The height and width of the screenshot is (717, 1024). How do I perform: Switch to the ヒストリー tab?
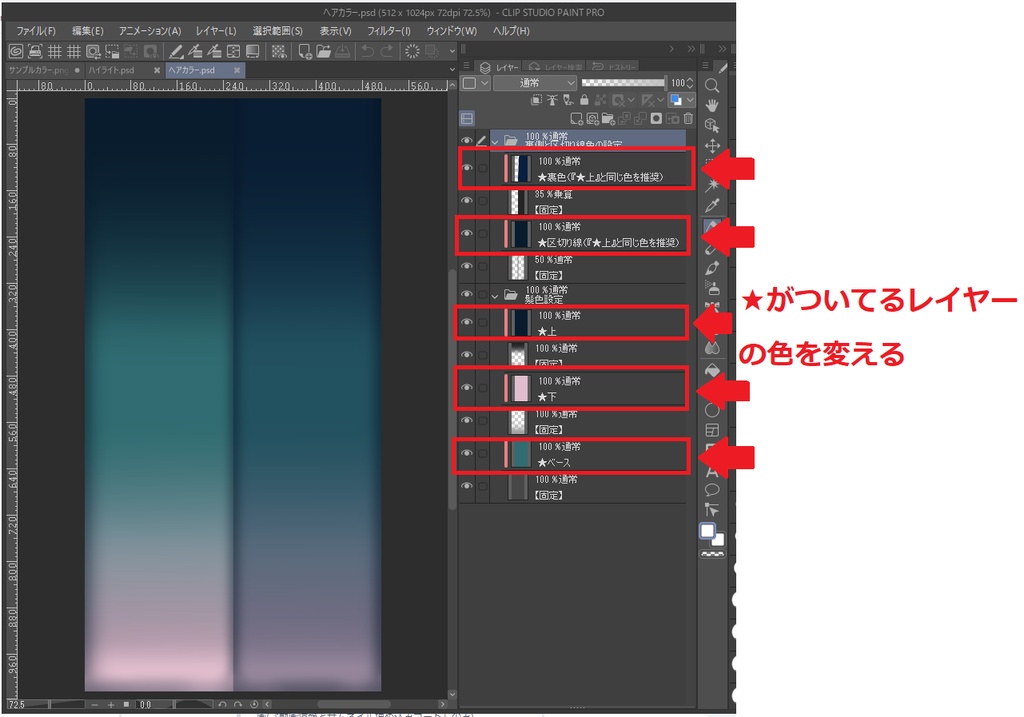coord(622,66)
